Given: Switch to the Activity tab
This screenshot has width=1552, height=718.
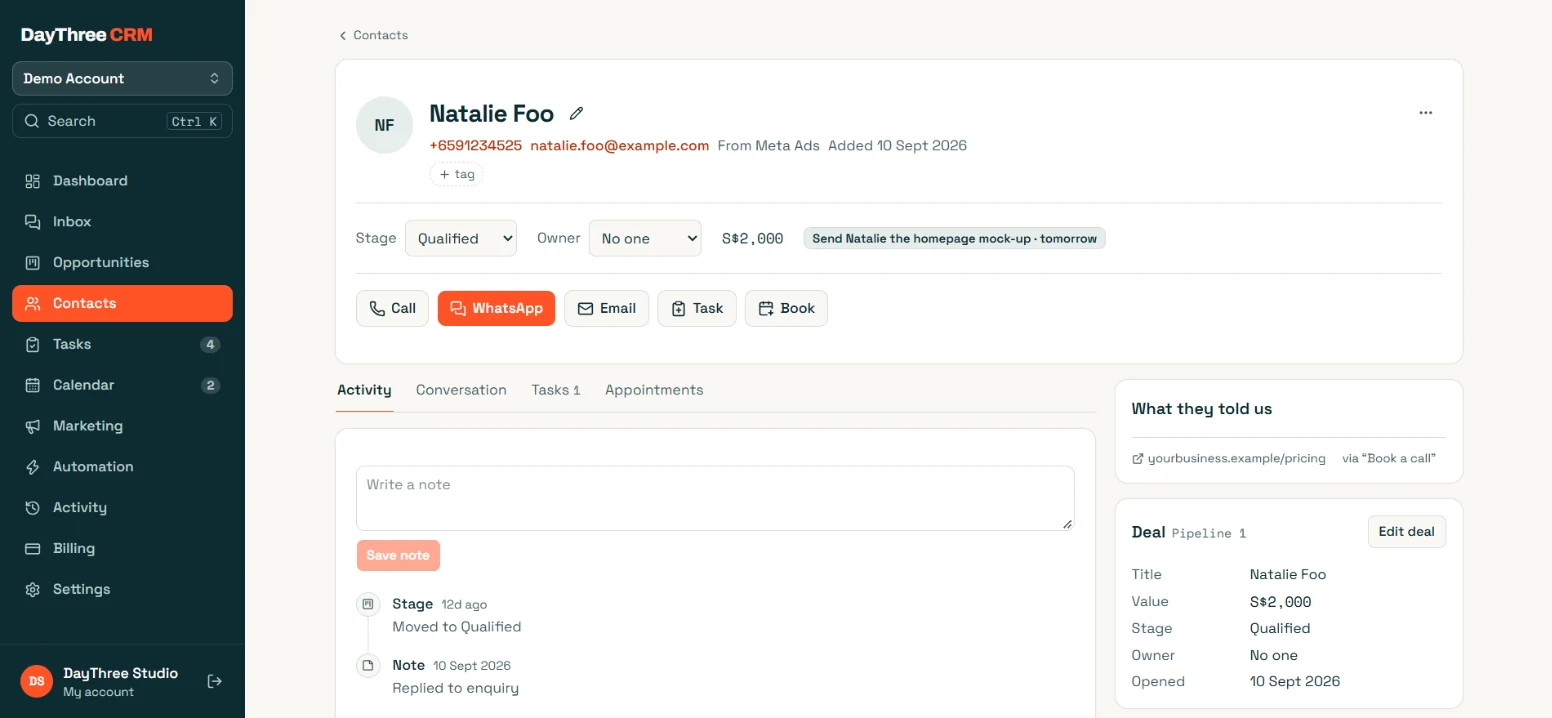Looking at the screenshot, I should pyautogui.click(x=364, y=390).
